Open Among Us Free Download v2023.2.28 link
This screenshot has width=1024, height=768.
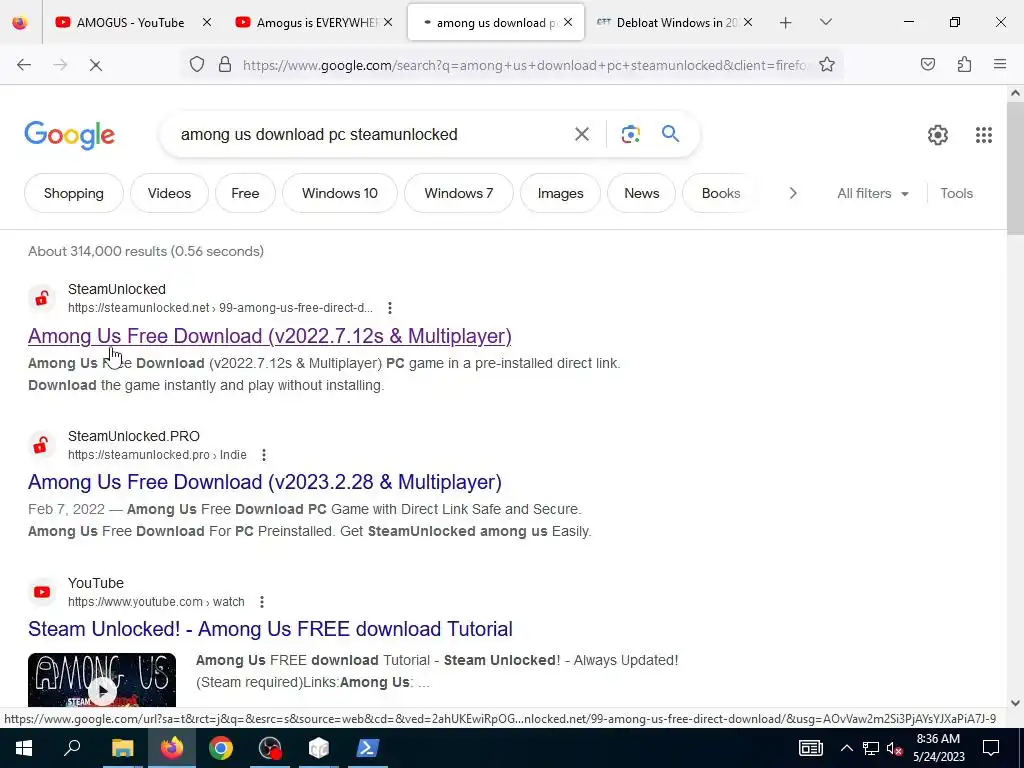tap(264, 482)
